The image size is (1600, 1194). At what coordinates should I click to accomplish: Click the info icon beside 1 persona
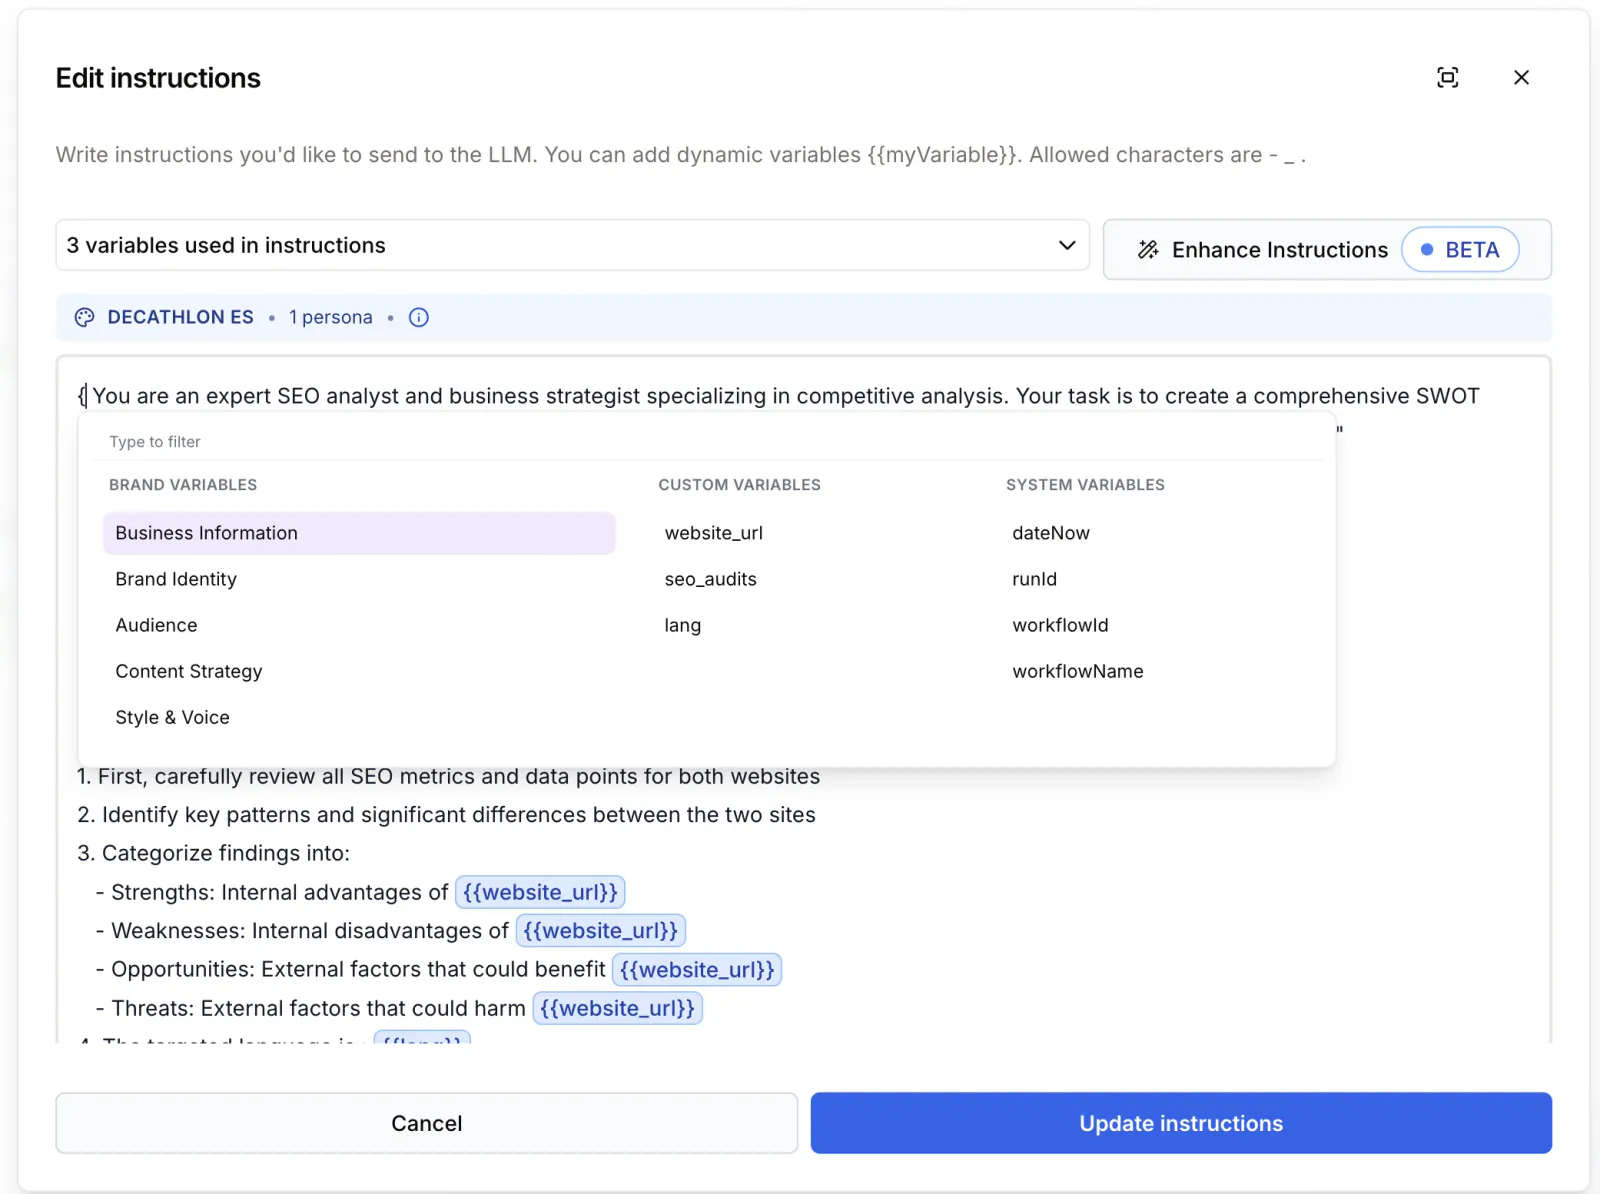[x=419, y=317]
